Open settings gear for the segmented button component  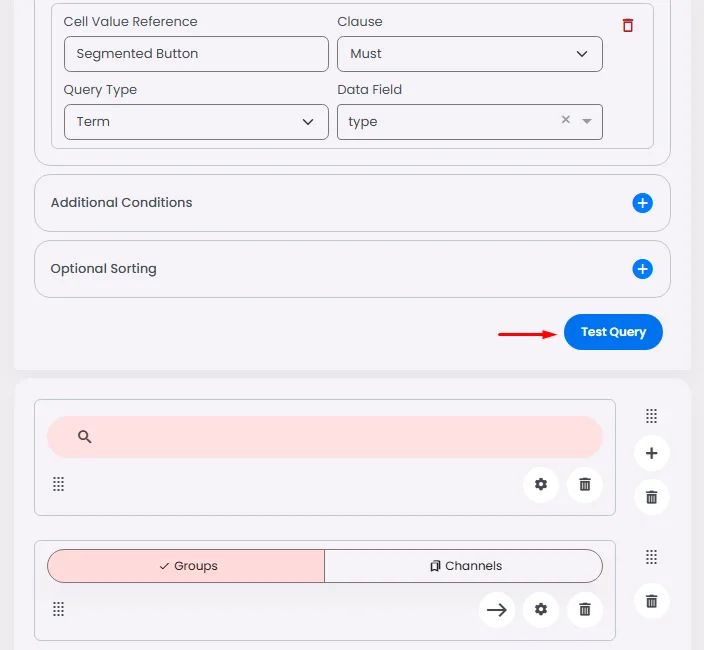541,609
